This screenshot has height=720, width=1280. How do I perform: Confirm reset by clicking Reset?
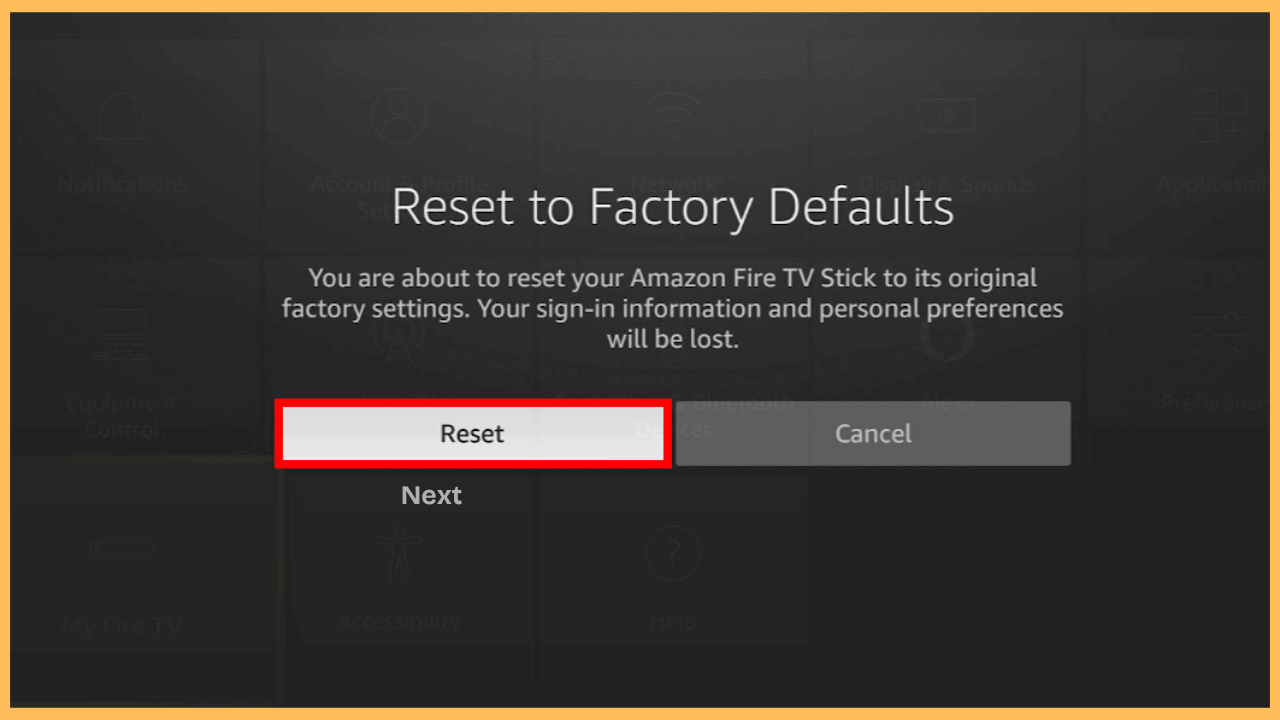(472, 433)
